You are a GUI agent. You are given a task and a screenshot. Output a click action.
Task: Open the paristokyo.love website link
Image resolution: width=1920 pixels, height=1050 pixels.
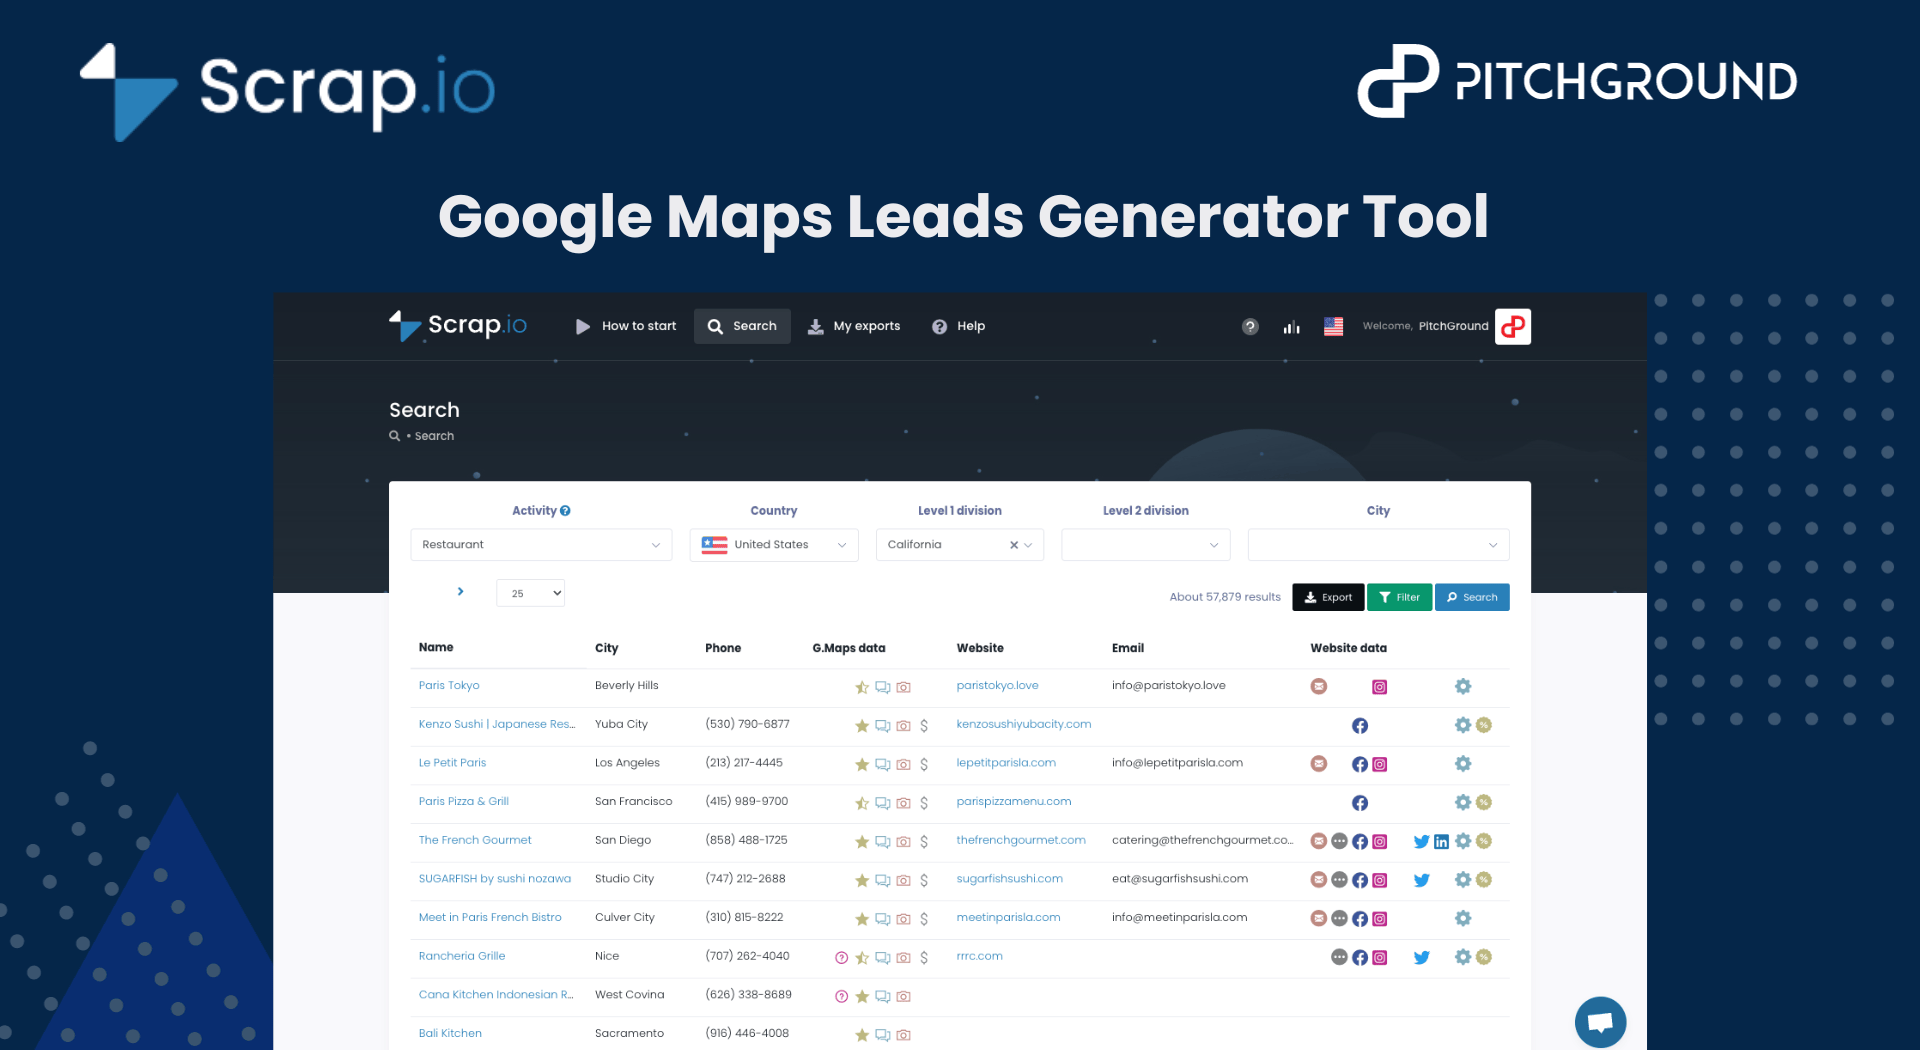[x=997, y=686]
